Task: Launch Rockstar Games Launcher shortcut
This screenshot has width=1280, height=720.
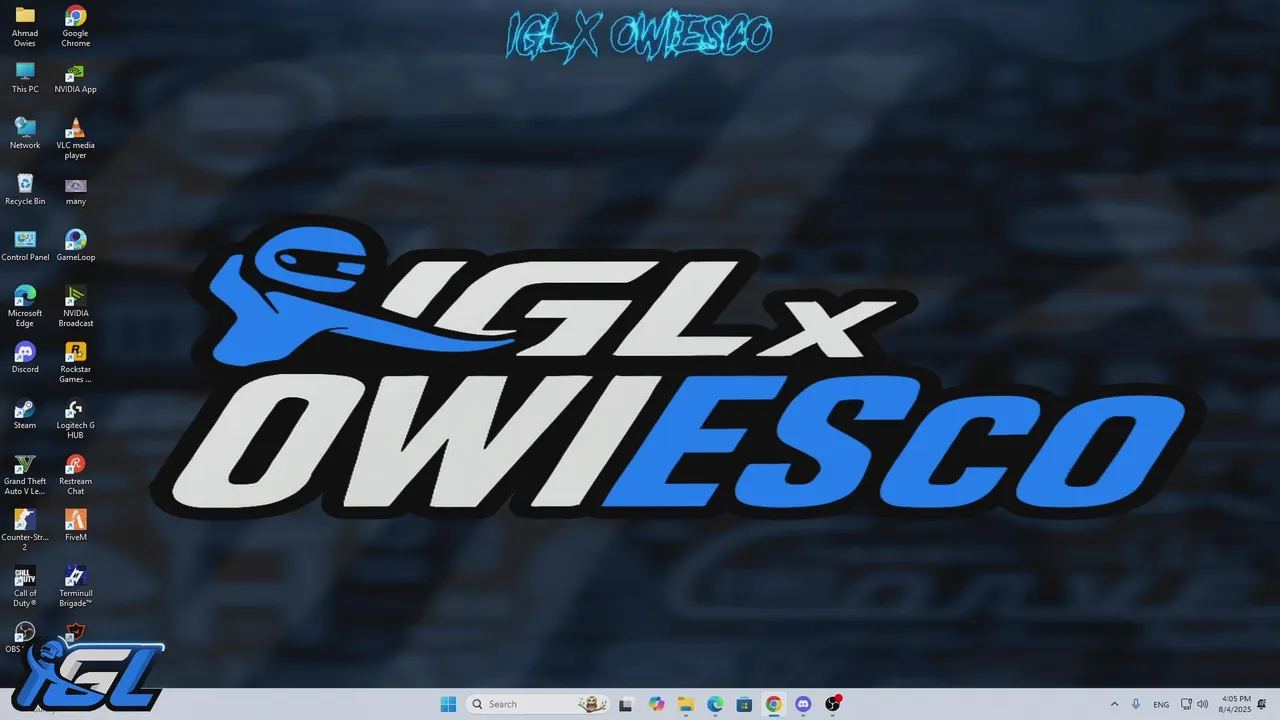Action: (x=75, y=362)
